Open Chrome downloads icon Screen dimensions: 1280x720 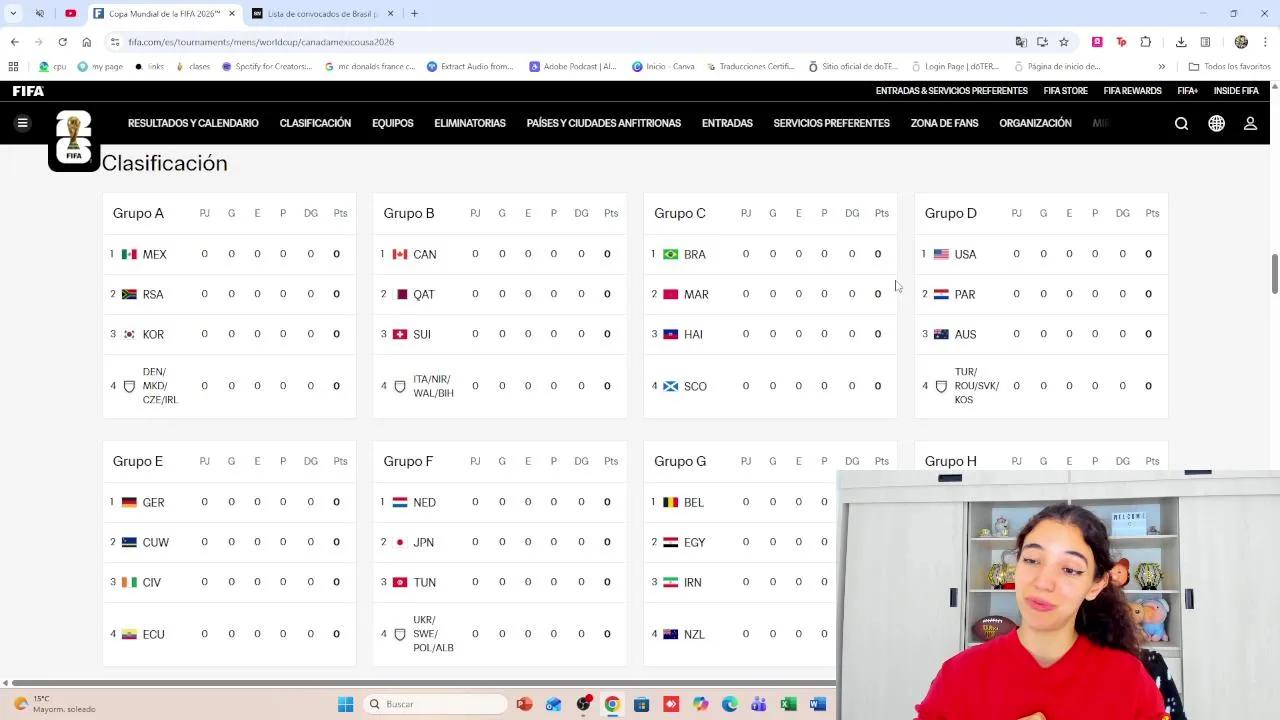[x=1181, y=42]
